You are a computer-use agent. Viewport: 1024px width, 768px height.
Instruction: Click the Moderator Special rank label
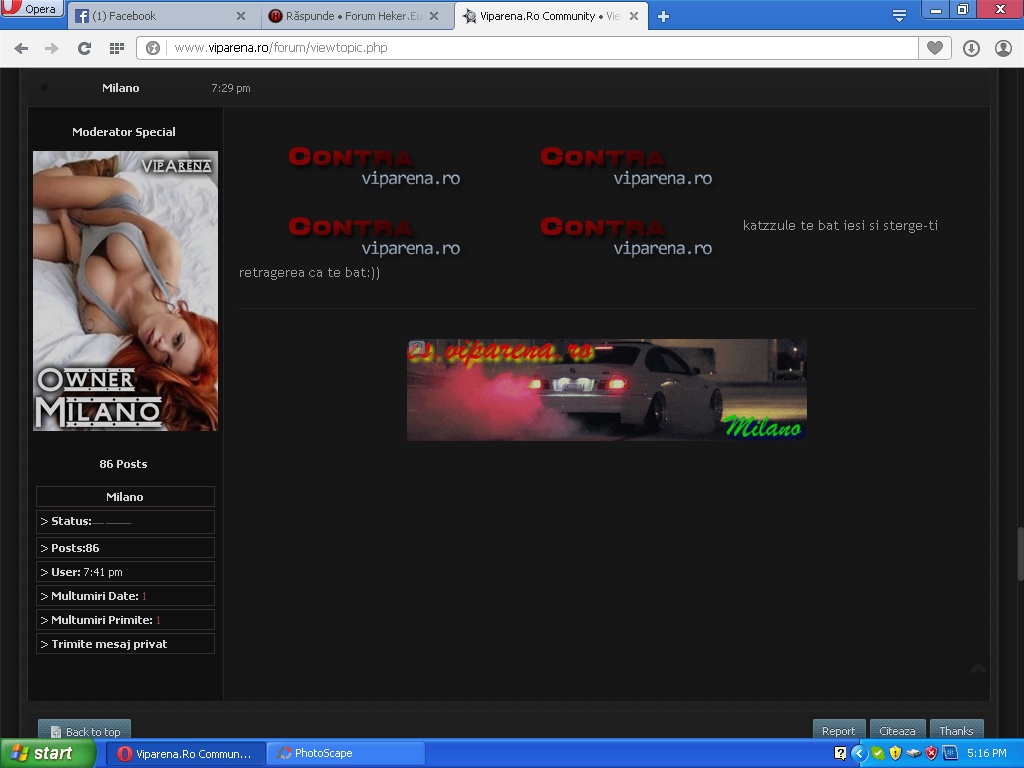click(123, 132)
